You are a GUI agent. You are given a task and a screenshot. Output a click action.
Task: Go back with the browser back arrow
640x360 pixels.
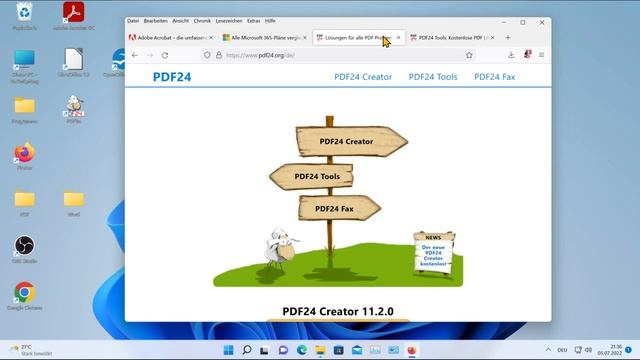tap(135, 55)
